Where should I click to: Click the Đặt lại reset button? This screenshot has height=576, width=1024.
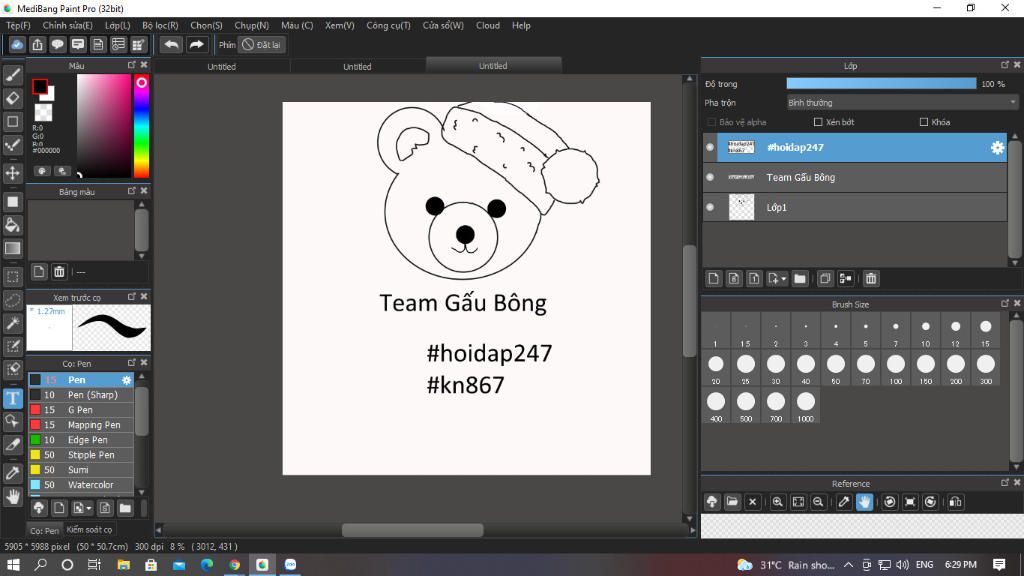[262, 44]
